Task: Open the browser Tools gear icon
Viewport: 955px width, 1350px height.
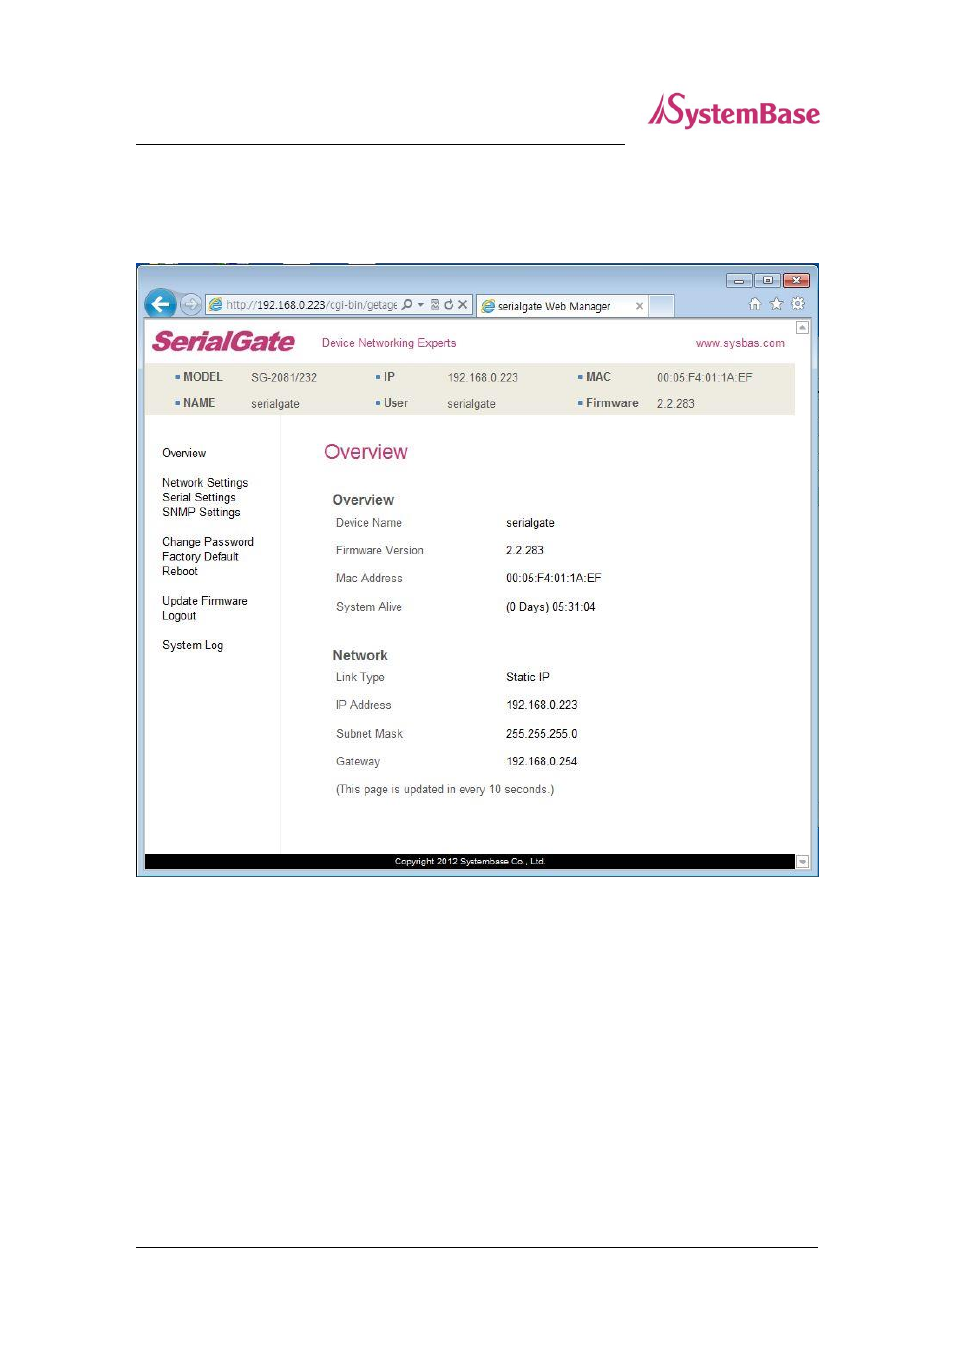Action: pyautogui.click(x=798, y=304)
